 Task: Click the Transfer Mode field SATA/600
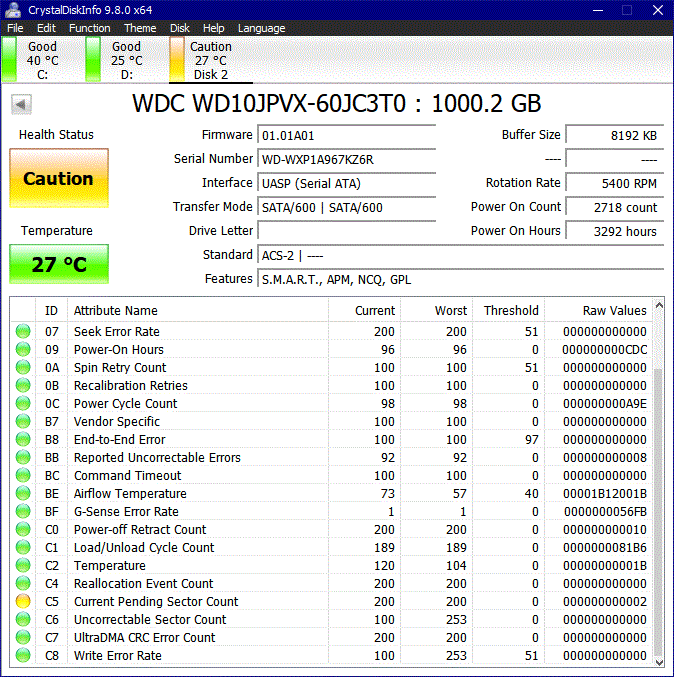click(347, 207)
